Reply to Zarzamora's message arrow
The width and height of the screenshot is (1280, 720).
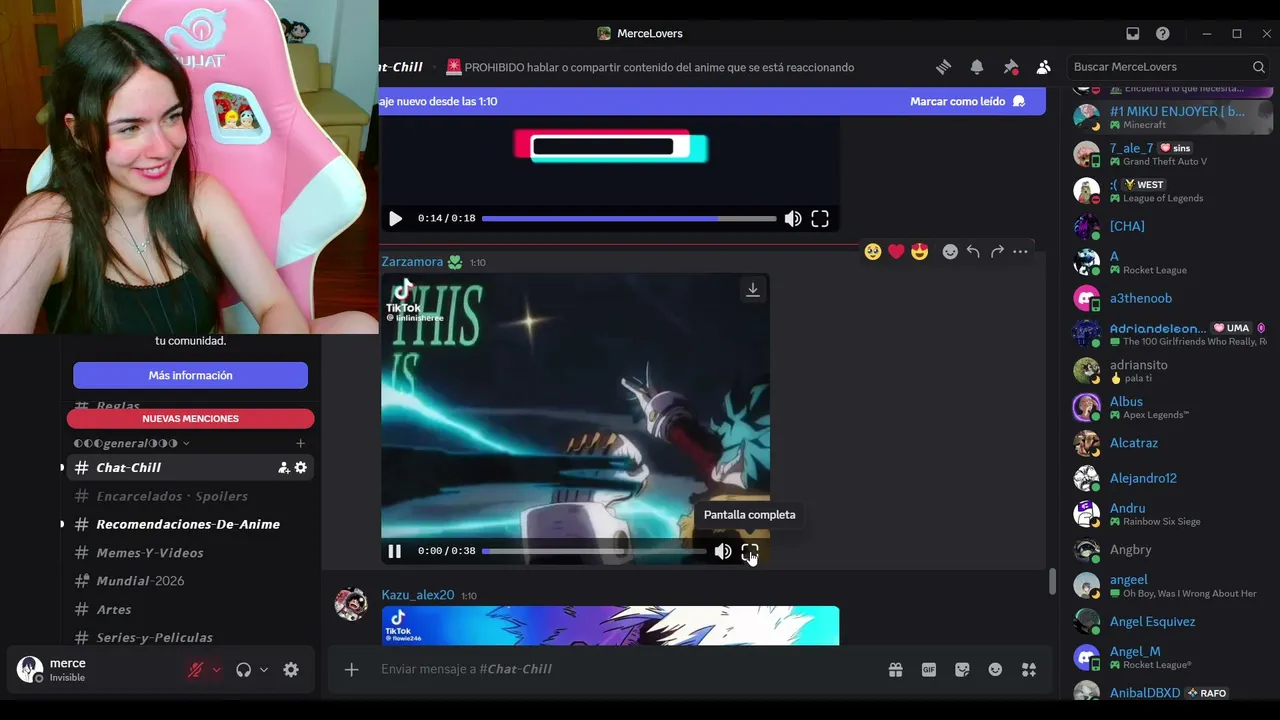[973, 252]
